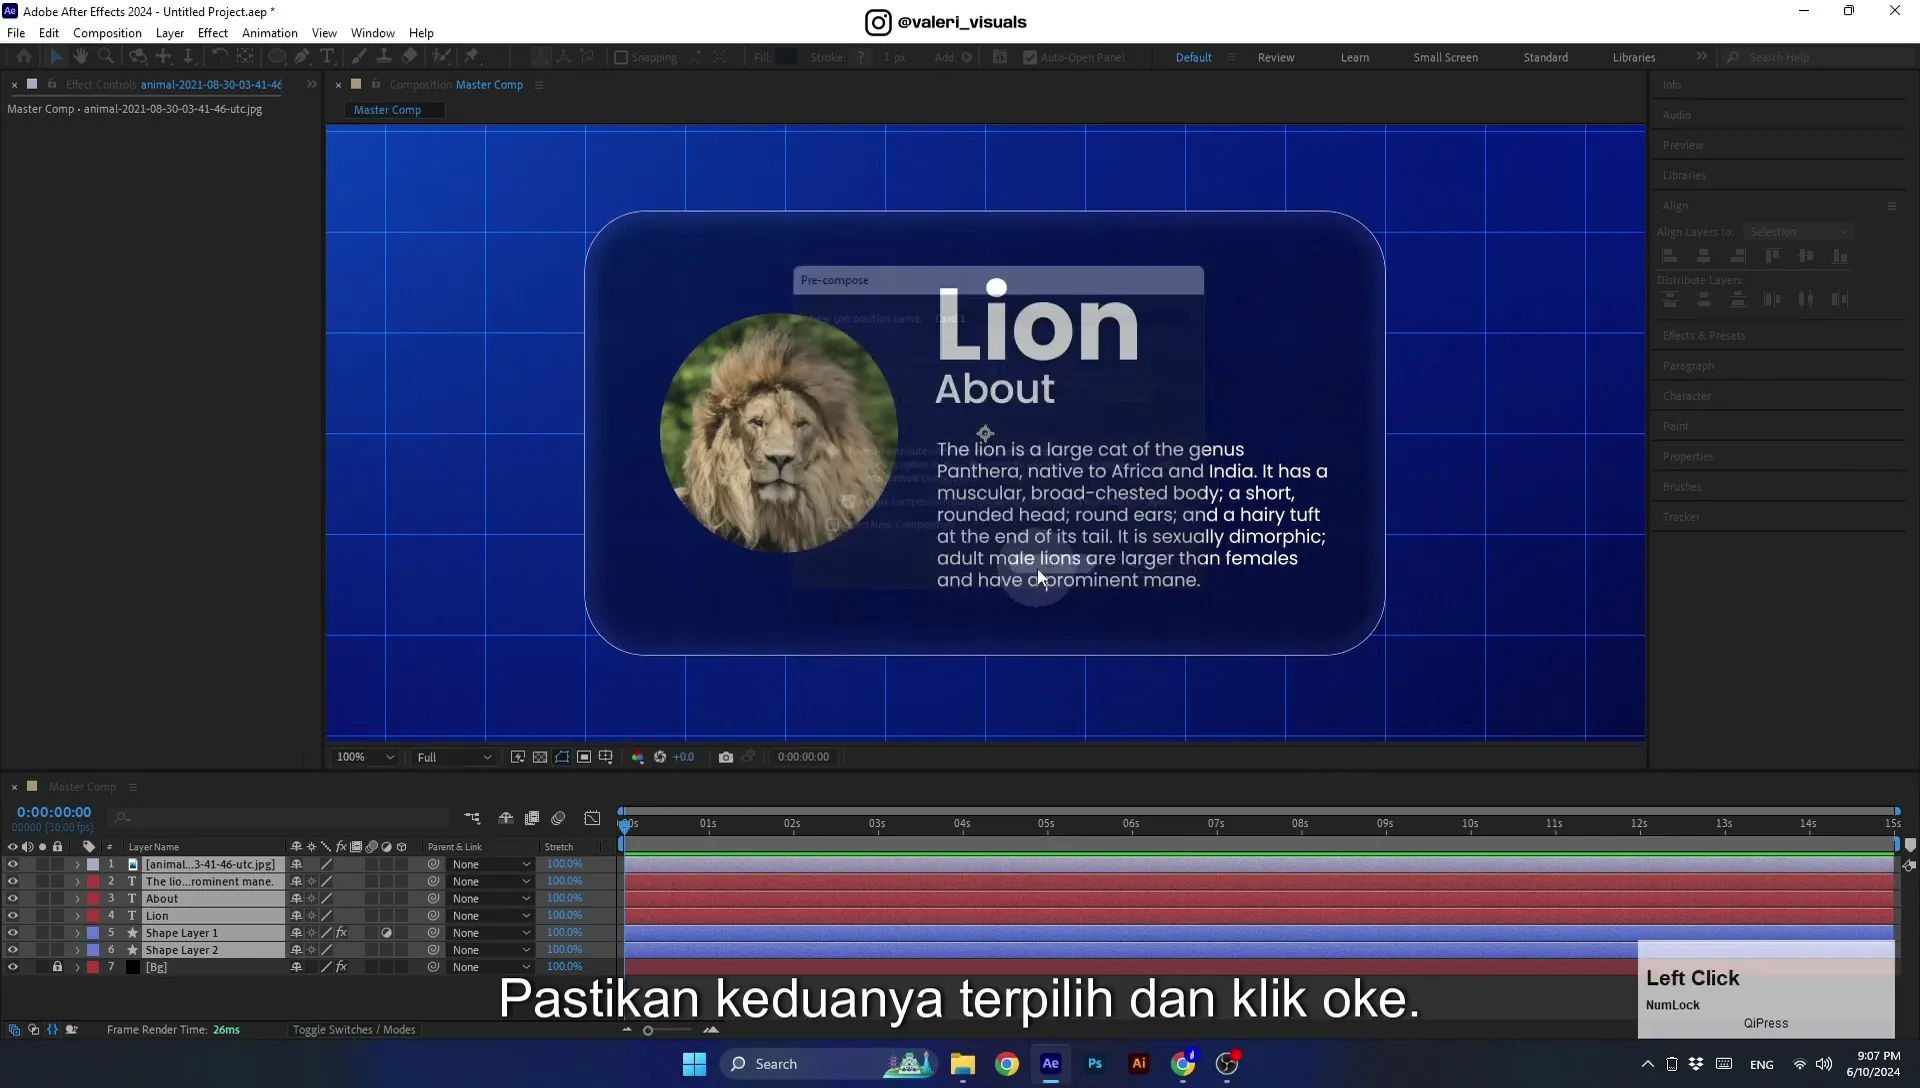Select the Hand tool in toolbar

[81, 57]
